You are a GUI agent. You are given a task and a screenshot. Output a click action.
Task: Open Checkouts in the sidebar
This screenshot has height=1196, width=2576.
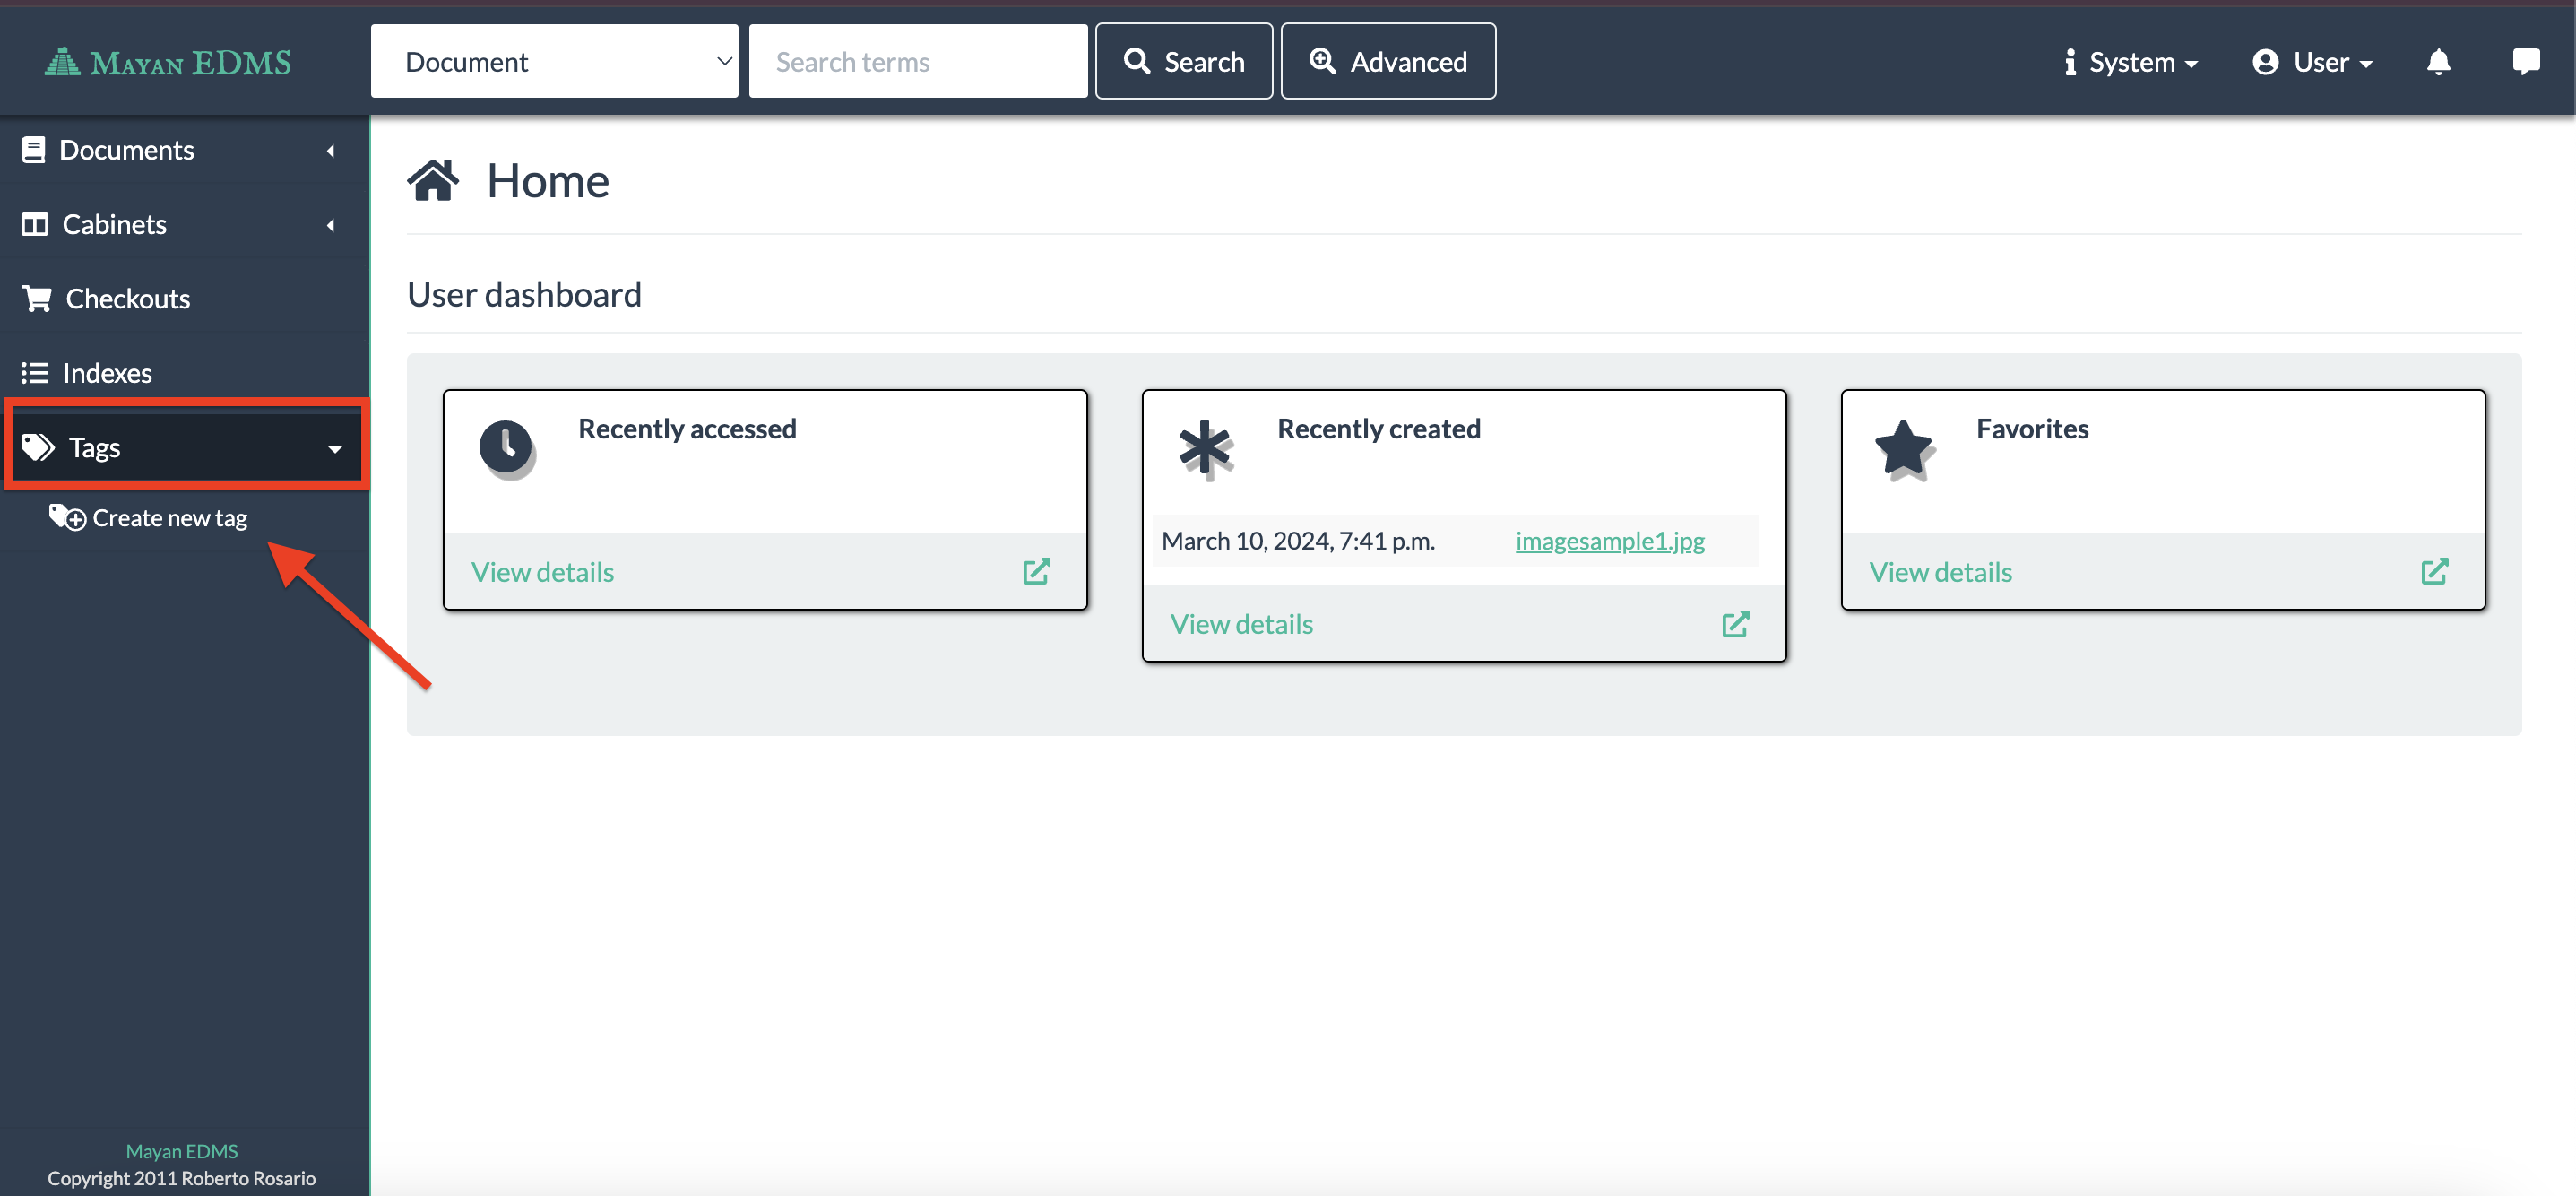184,298
